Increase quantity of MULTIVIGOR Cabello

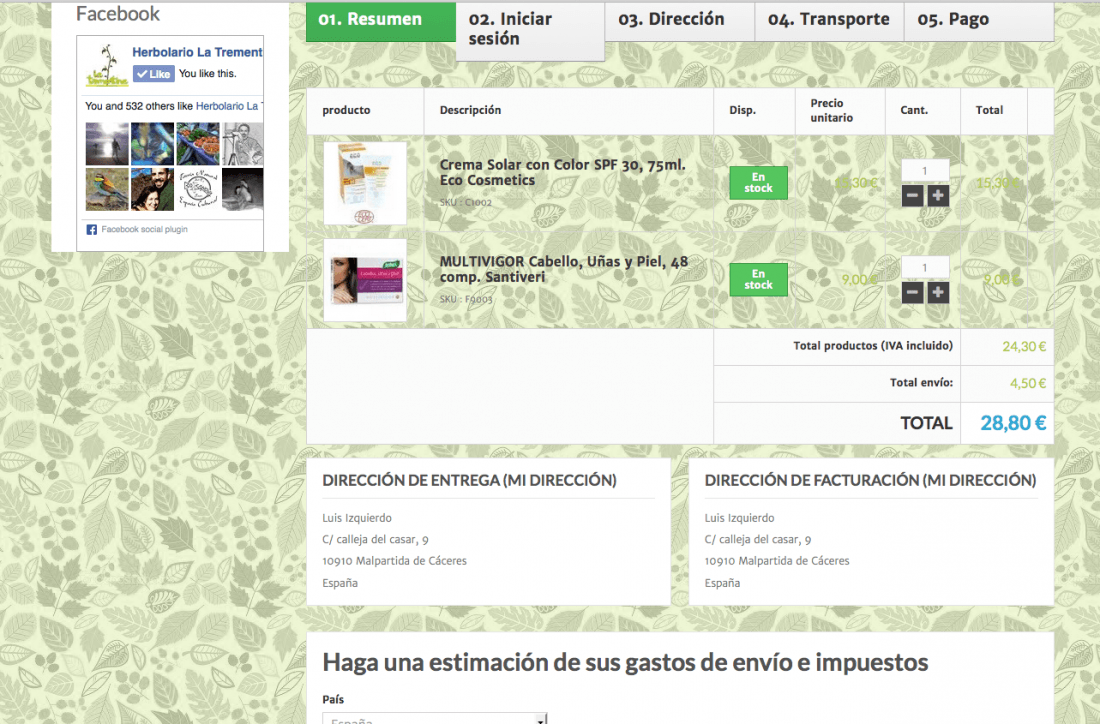tap(938, 293)
